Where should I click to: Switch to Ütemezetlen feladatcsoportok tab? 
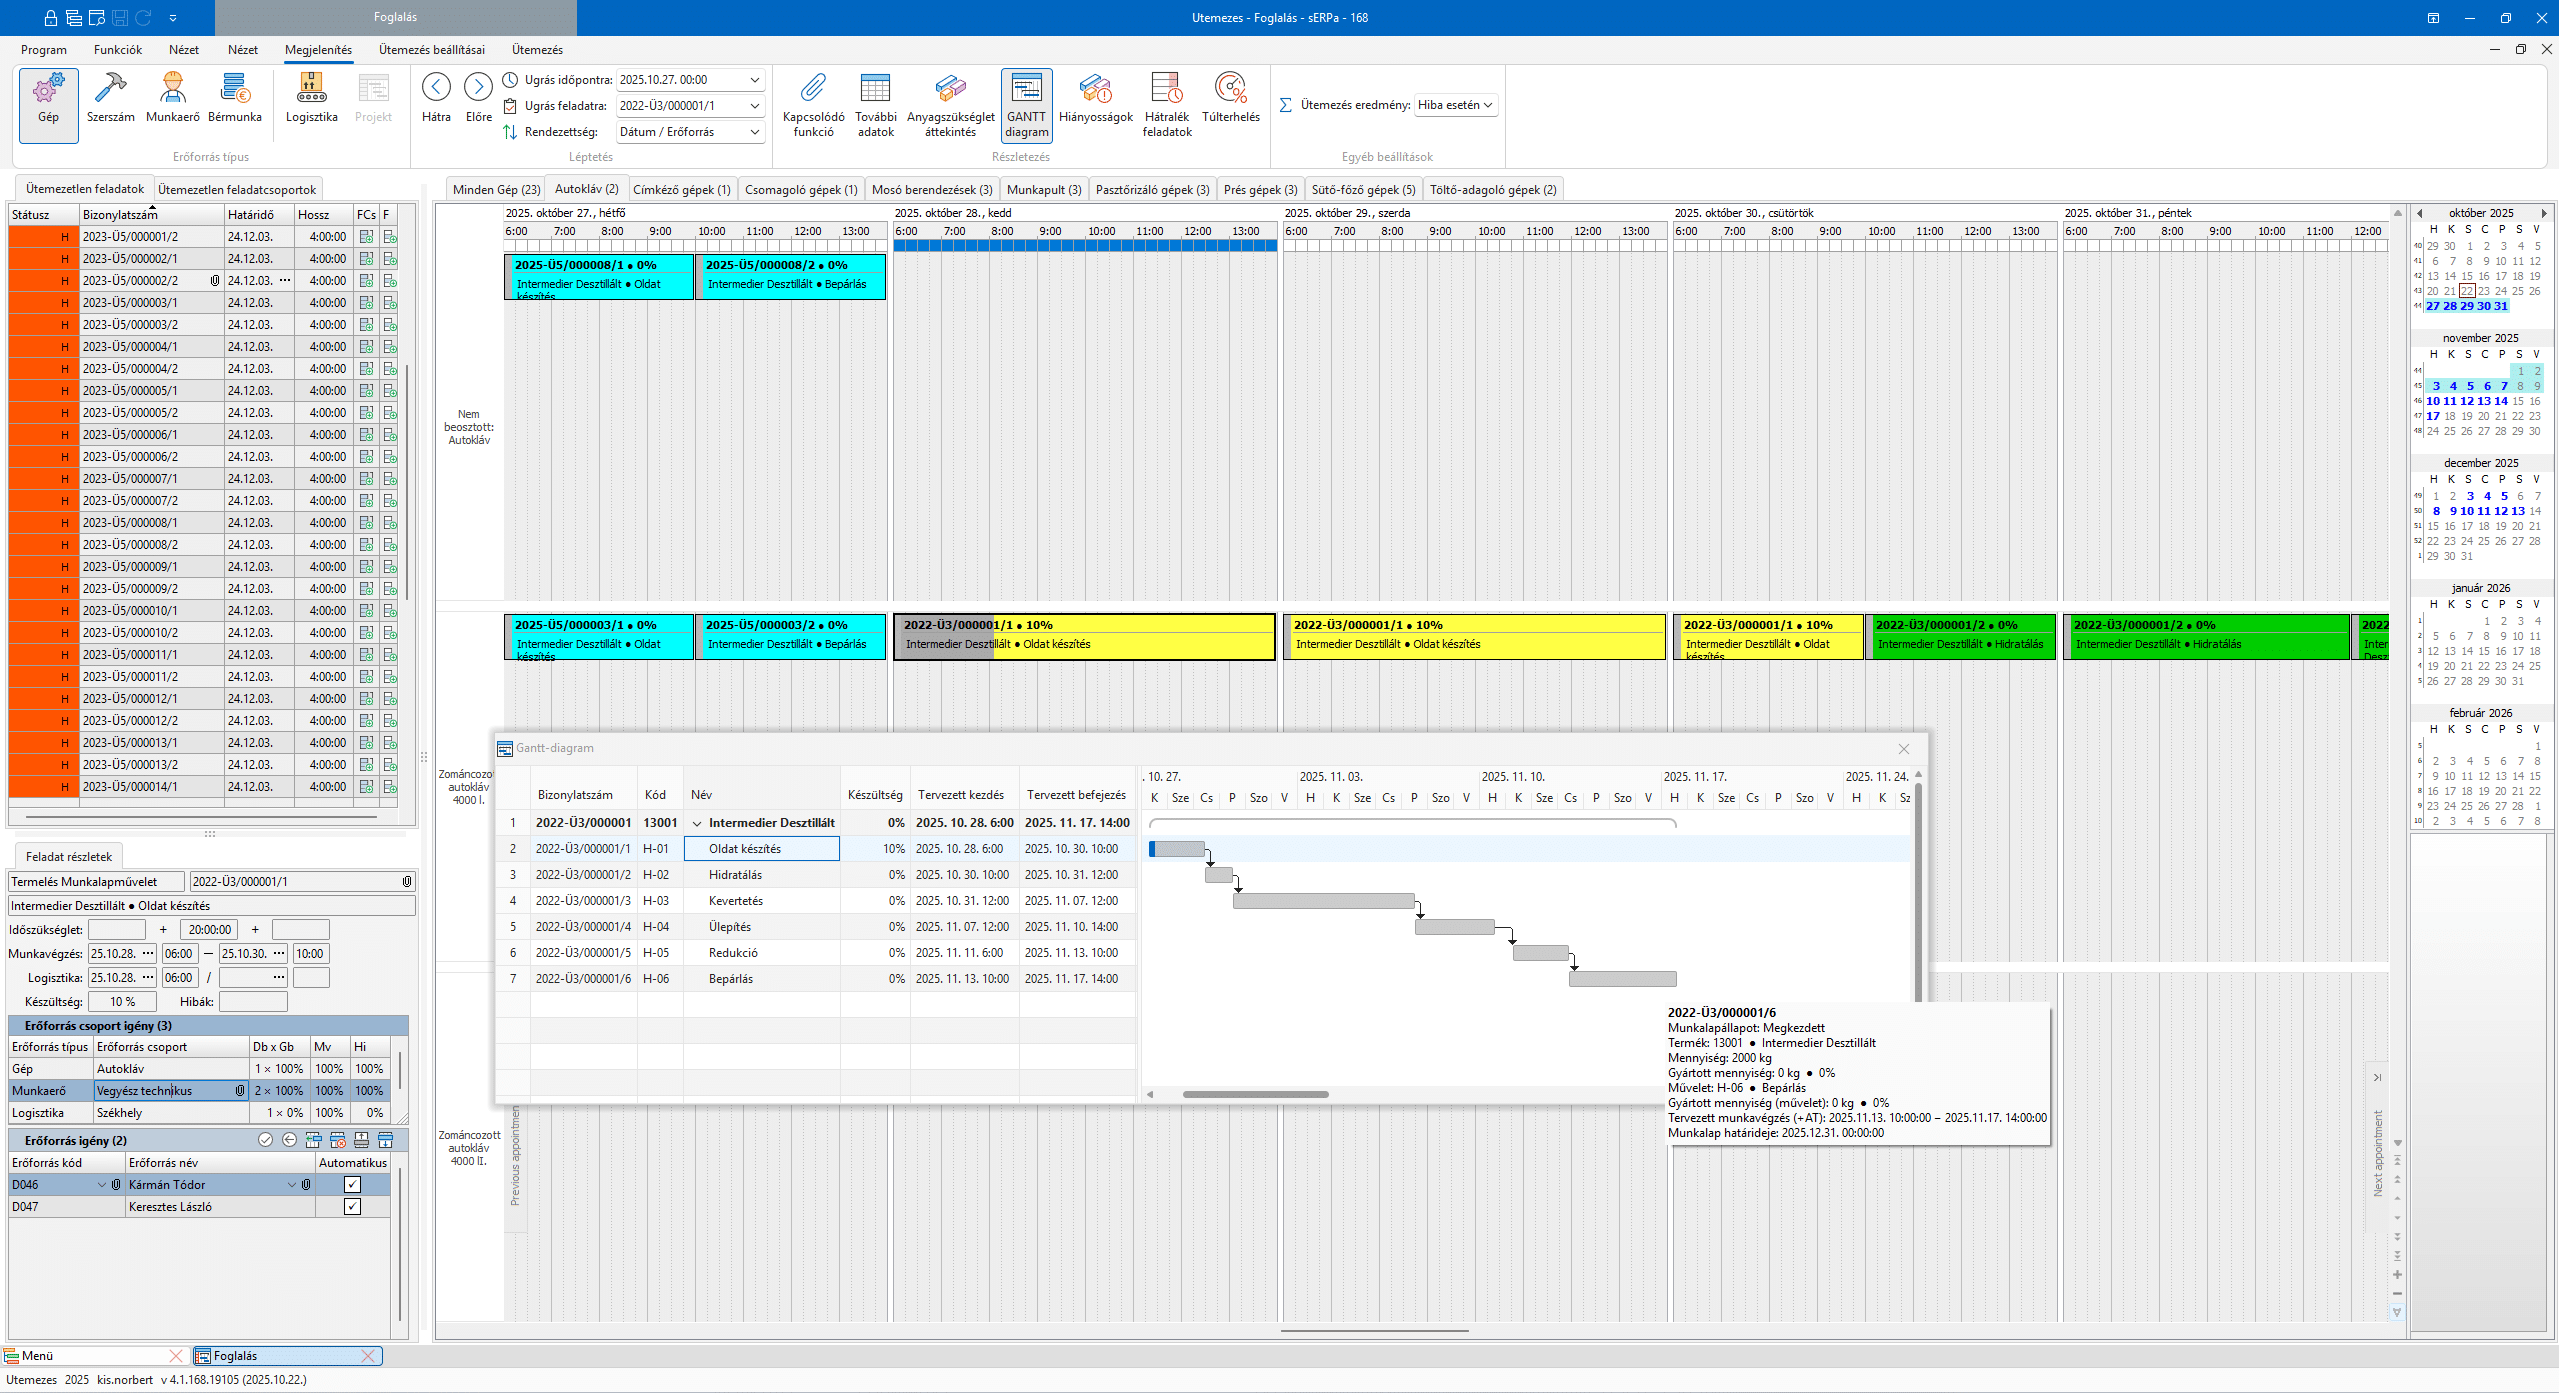[x=237, y=189]
